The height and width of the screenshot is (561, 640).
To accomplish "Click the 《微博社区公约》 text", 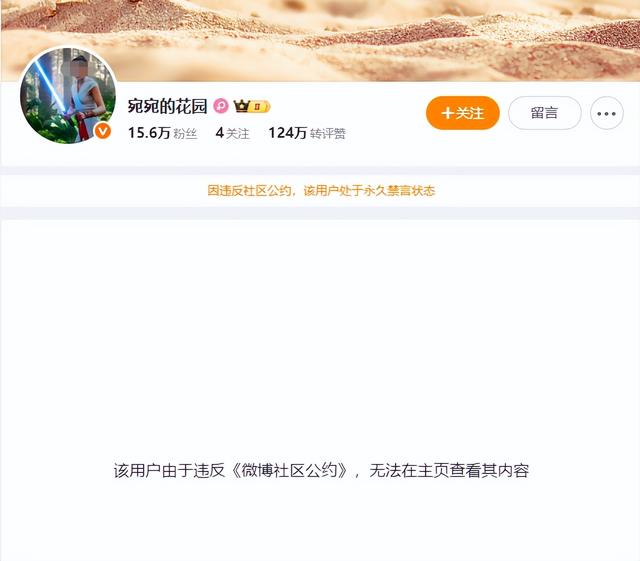I will pyautogui.click(x=290, y=471).
